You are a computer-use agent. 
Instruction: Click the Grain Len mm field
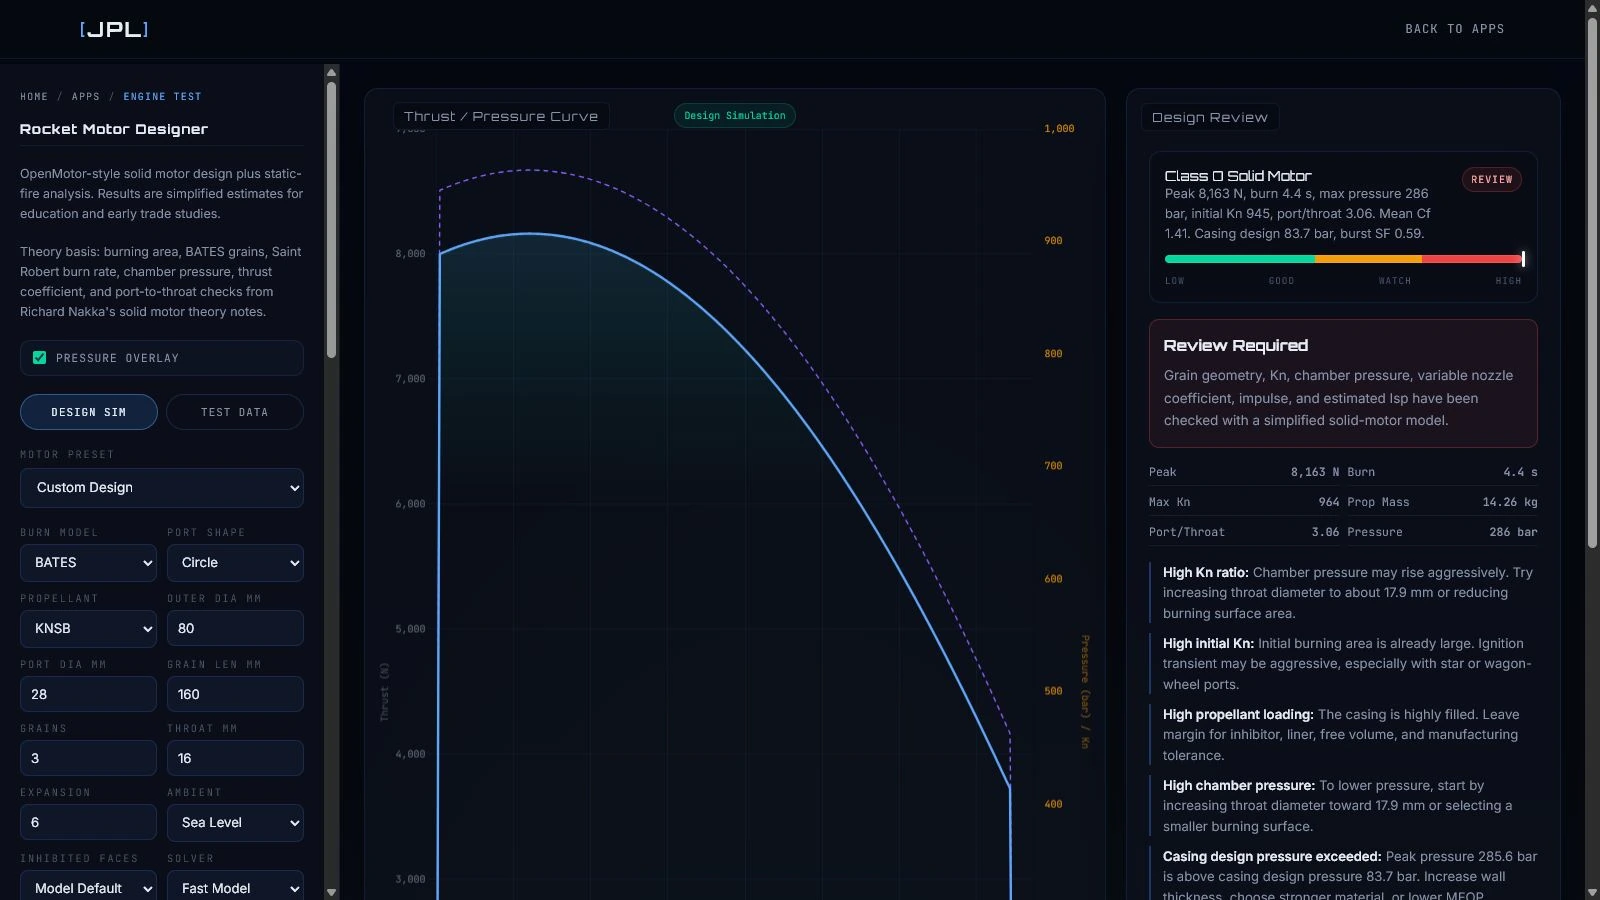tap(235, 694)
